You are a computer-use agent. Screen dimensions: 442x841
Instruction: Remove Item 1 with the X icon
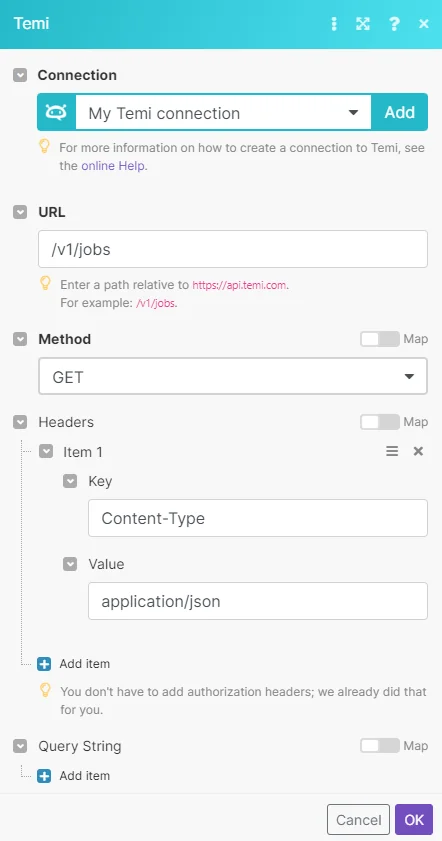(x=418, y=452)
